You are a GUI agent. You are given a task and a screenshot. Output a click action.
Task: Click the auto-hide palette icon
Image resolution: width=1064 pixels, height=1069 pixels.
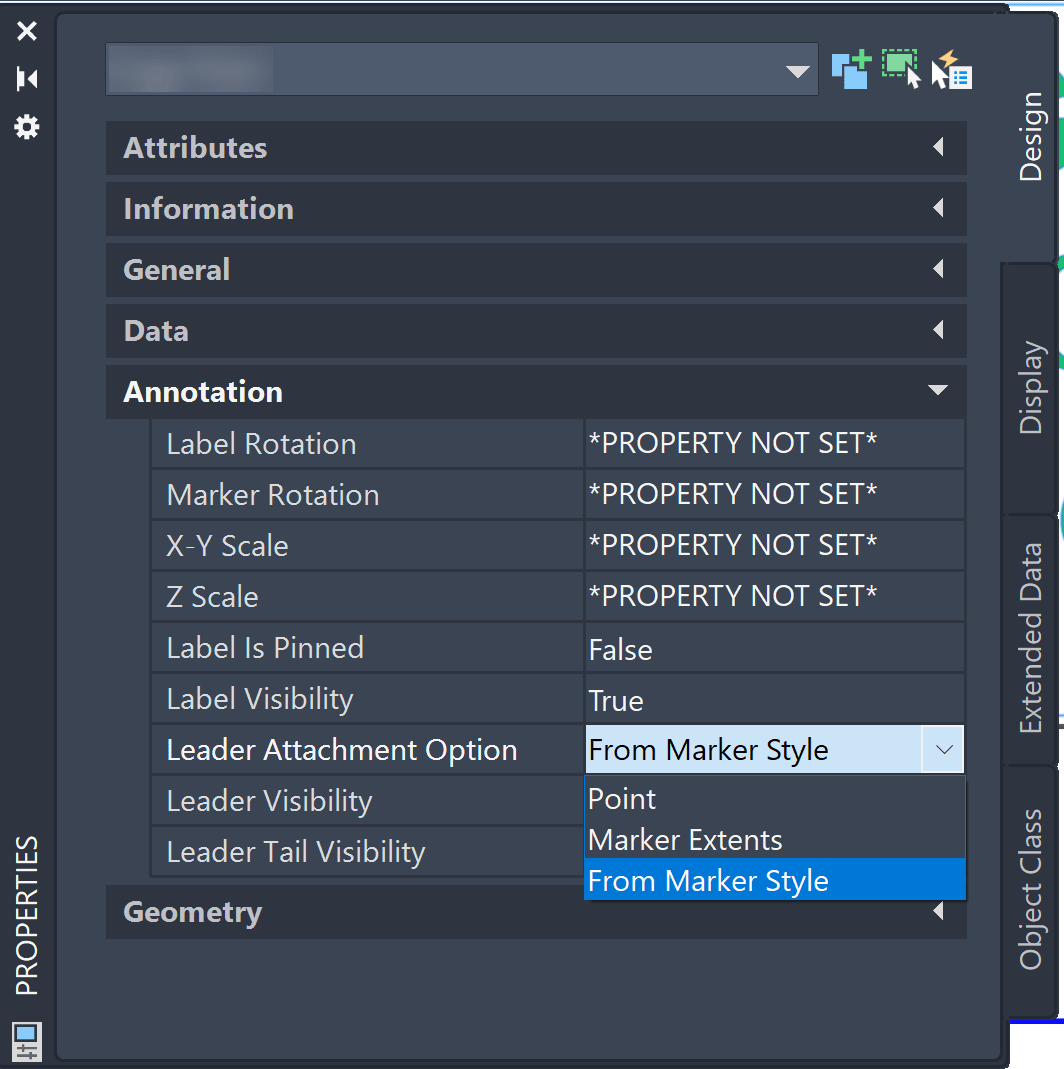pyautogui.click(x=27, y=78)
